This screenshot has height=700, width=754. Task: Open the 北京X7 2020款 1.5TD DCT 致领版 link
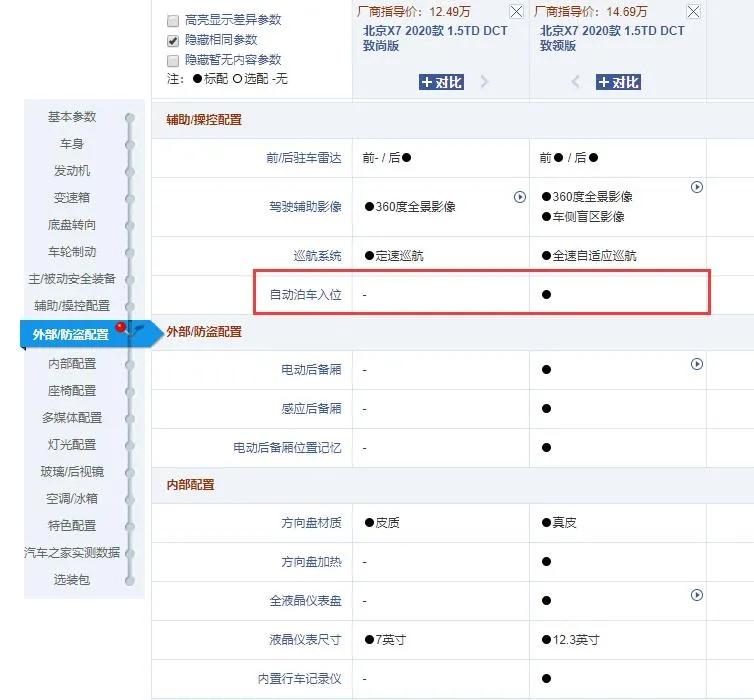(612, 38)
